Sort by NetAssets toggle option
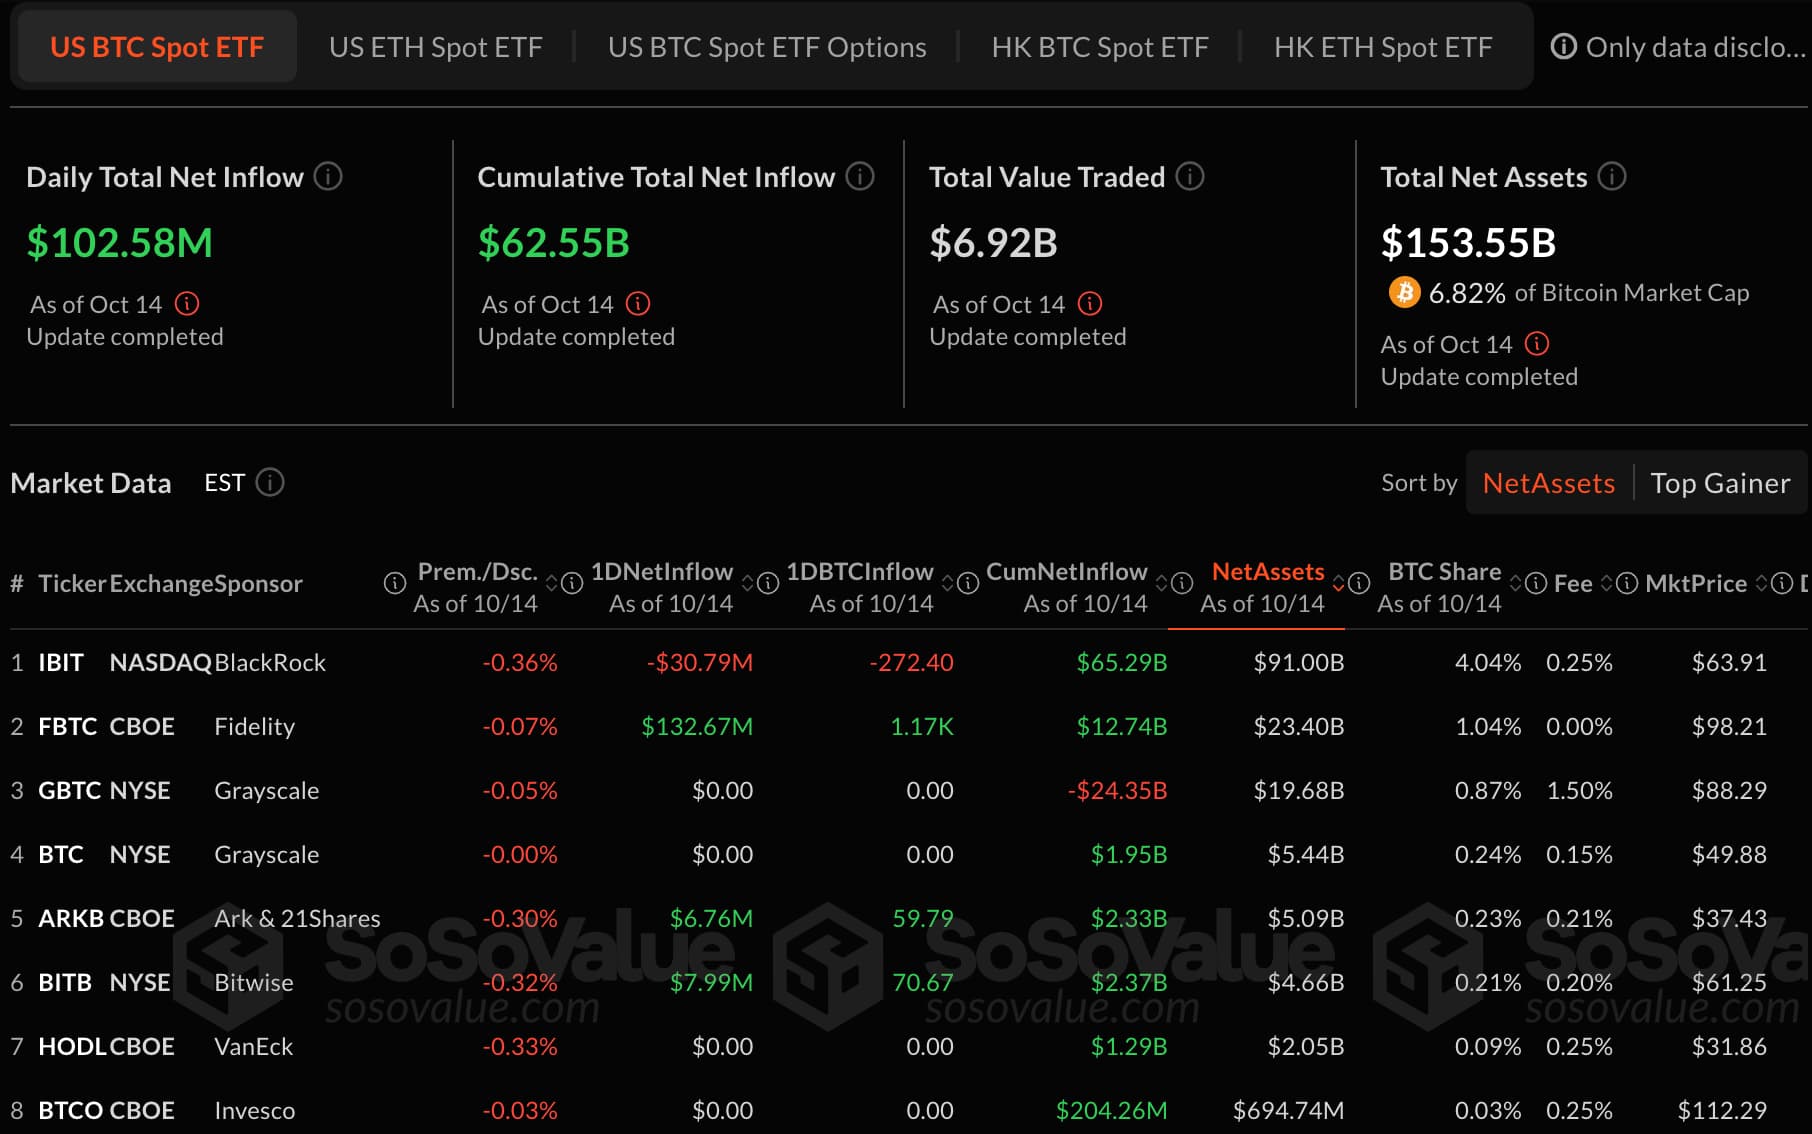This screenshot has height=1134, width=1812. point(1549,483)
